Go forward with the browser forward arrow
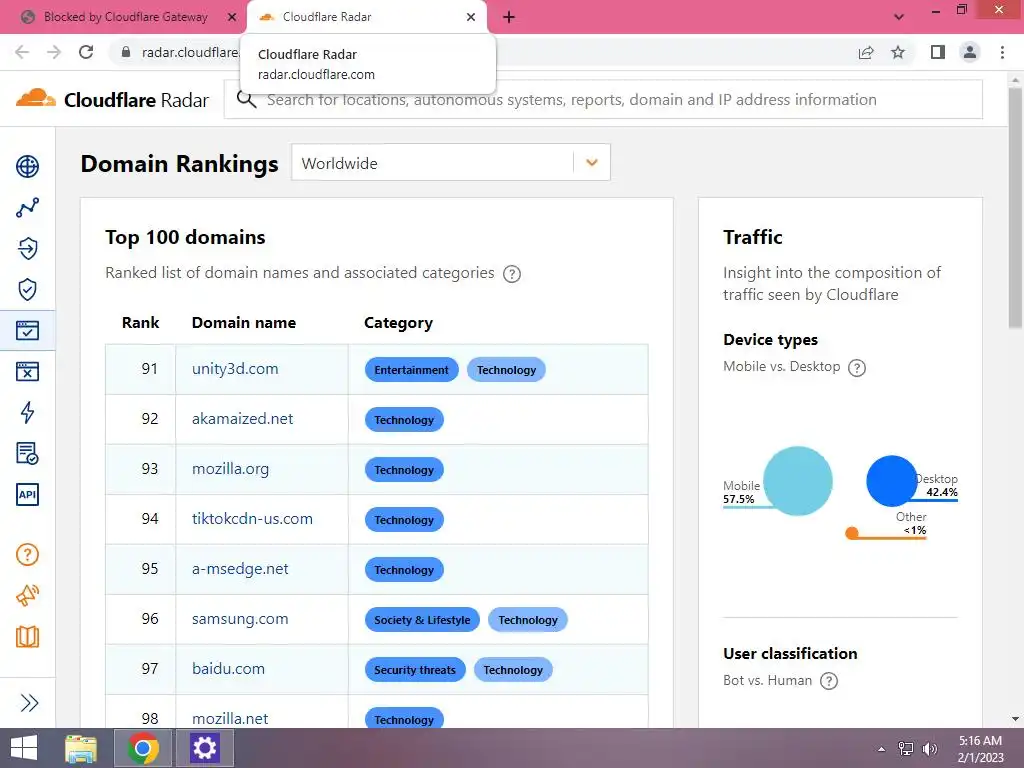This screenshot has width=1024, height=768. (x=54, y=52)
